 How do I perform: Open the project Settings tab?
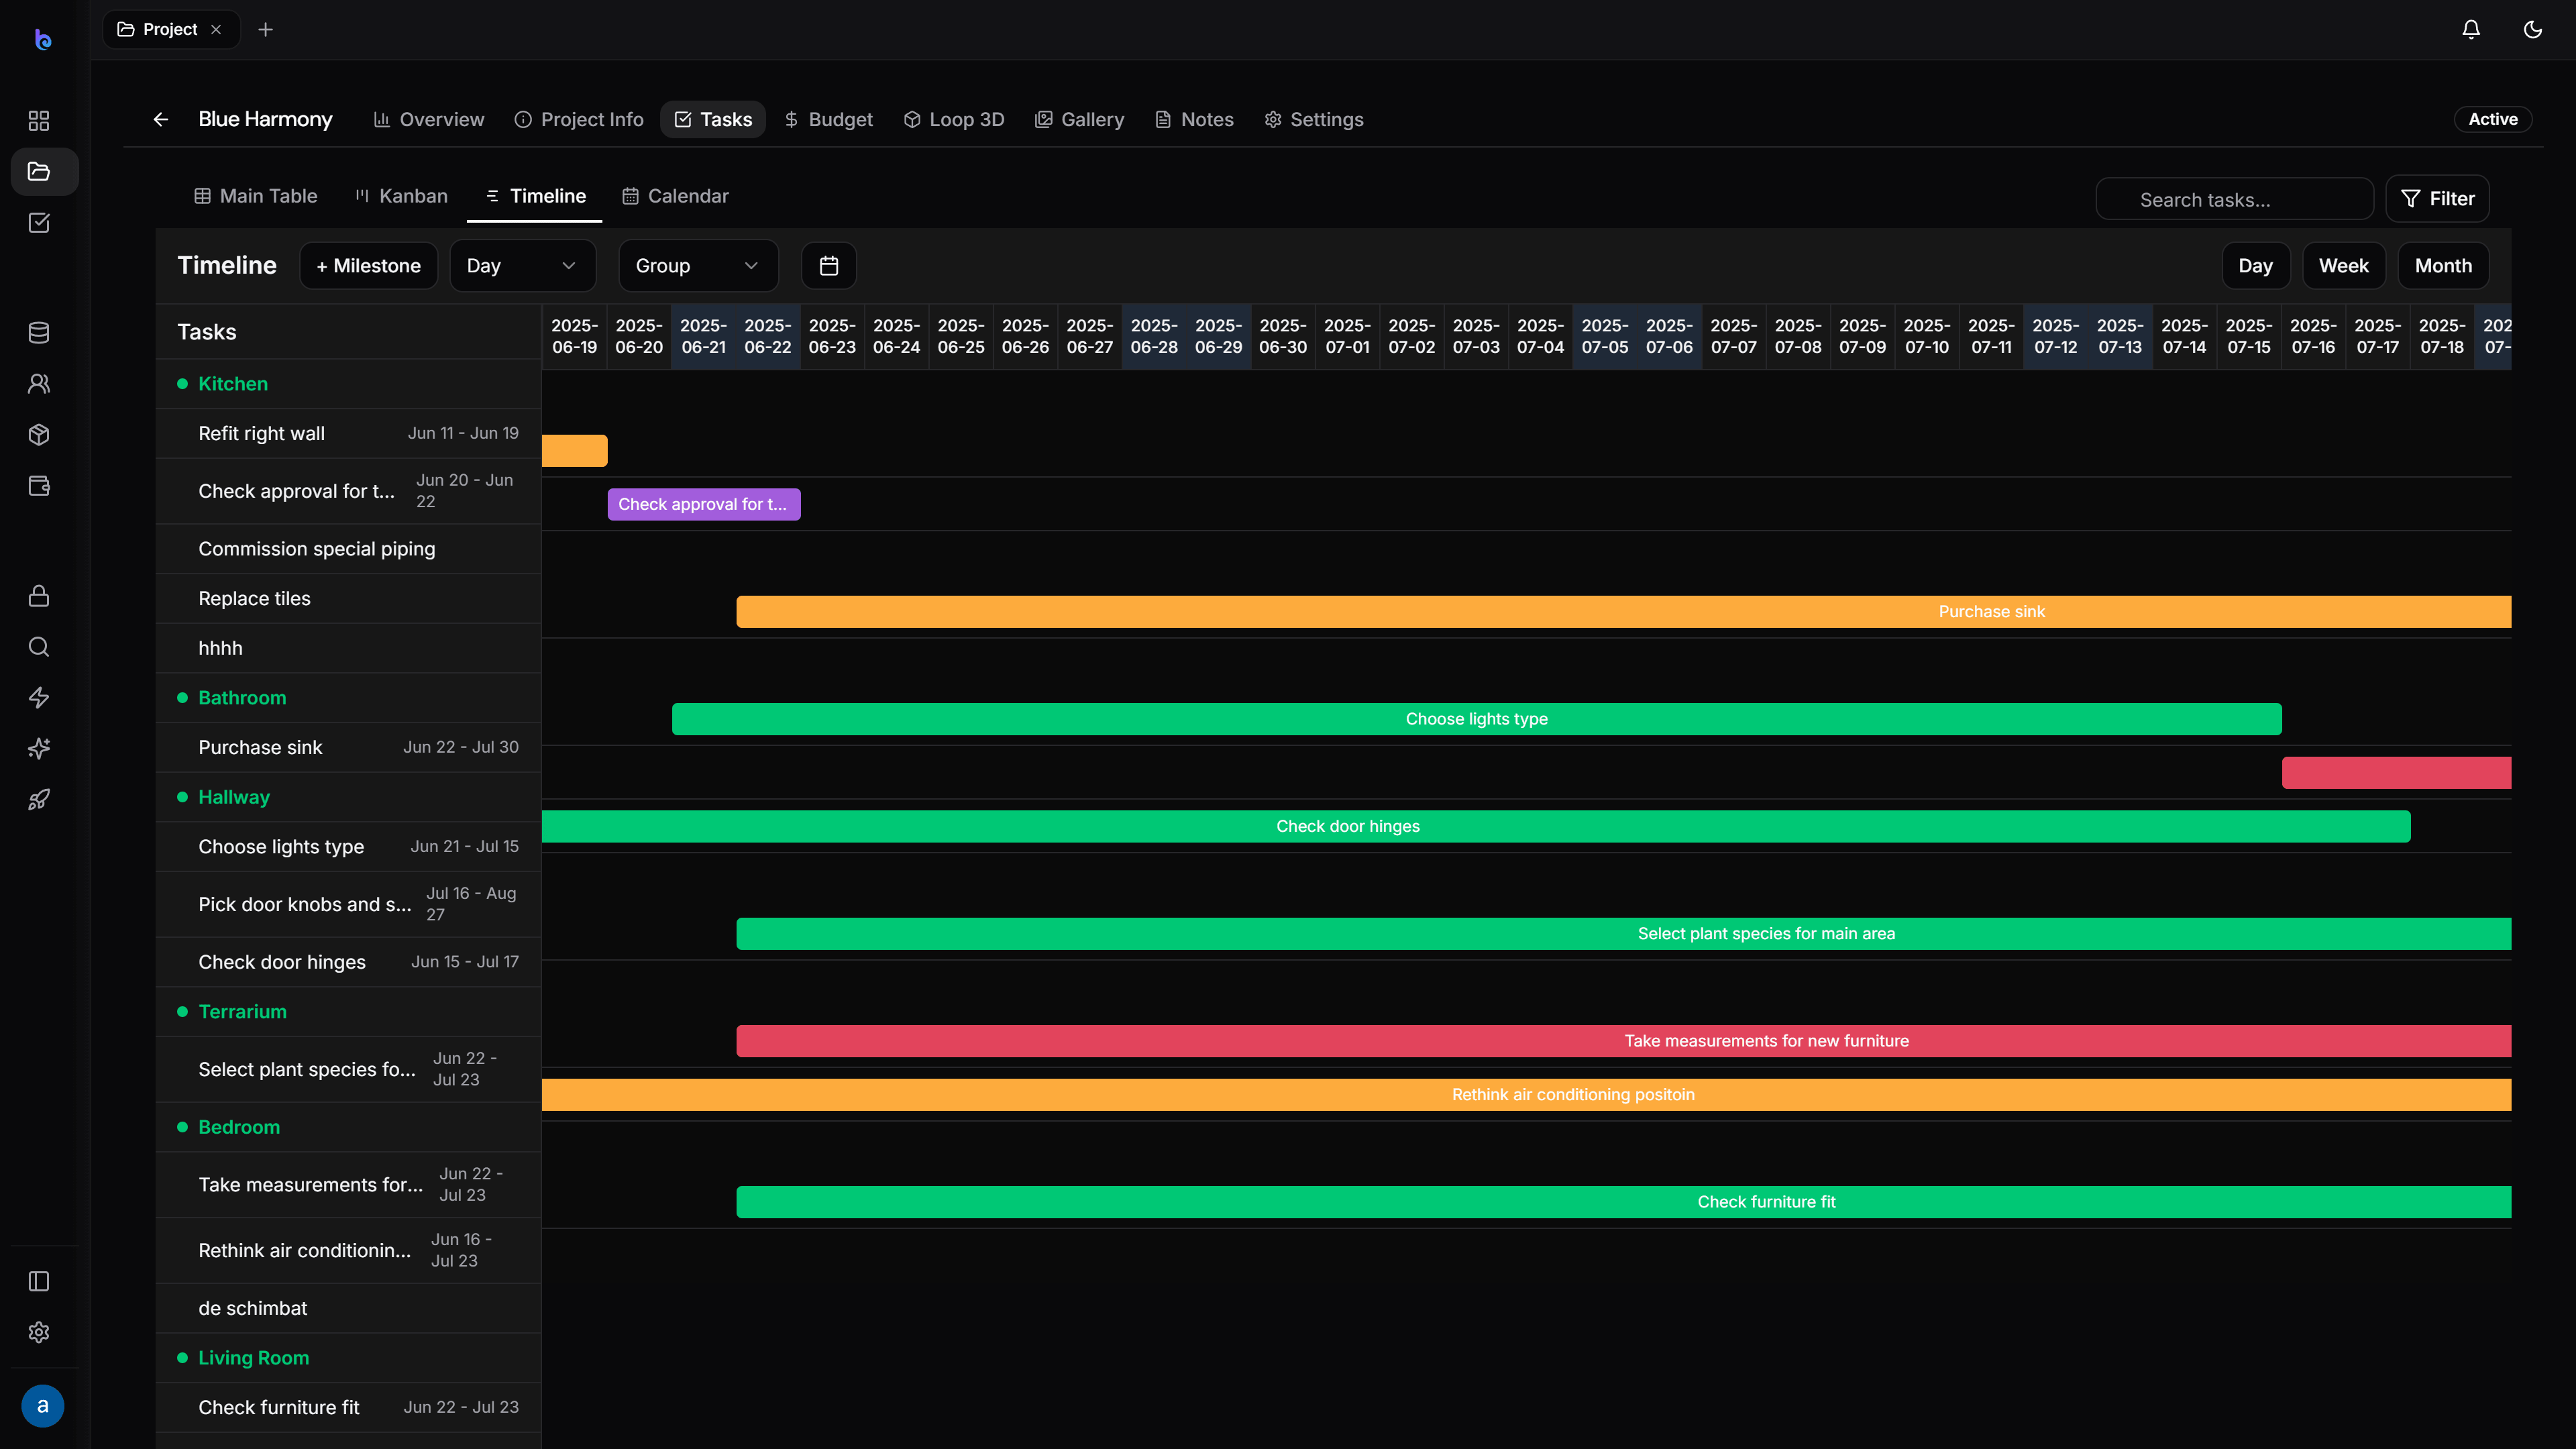point(1314,120)
